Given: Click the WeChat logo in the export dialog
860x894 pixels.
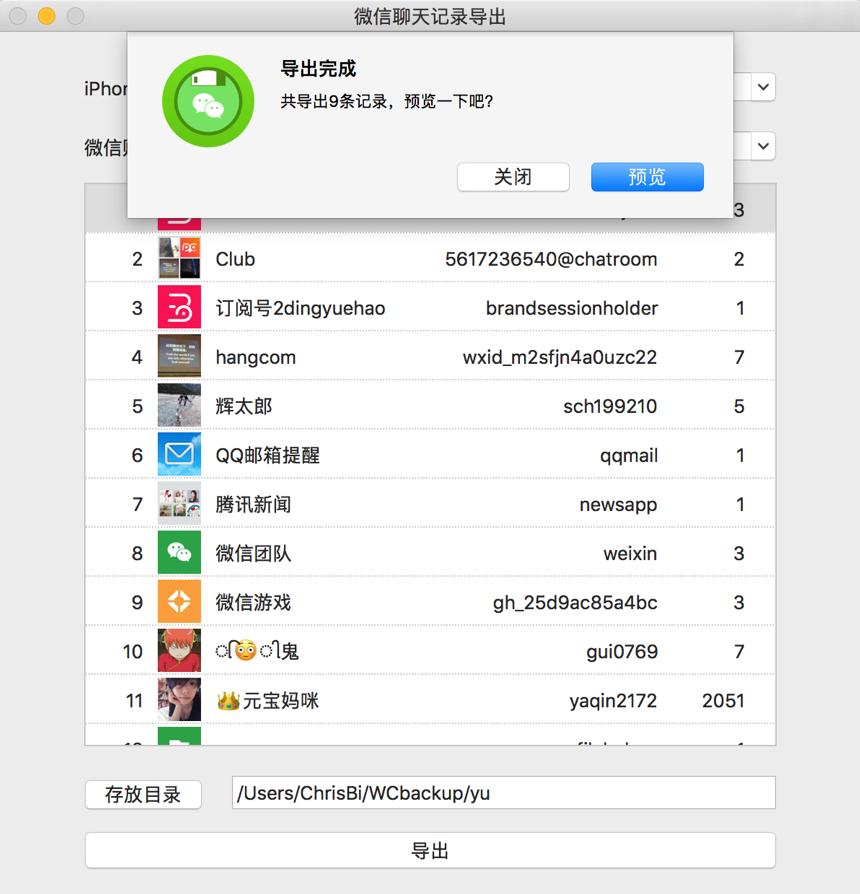Looking at the screenshot, I should [x=208, y=101].
